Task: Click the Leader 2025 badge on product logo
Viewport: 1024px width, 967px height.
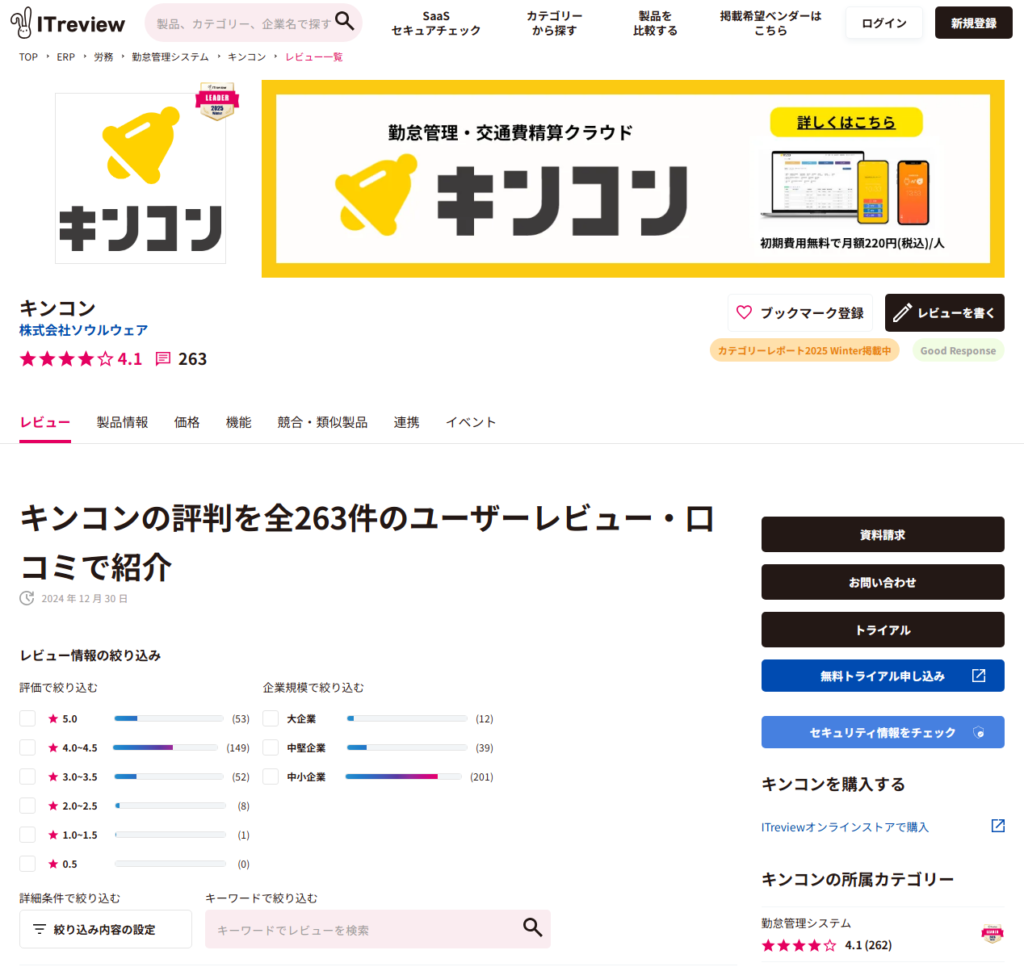Action: (217, 101)
